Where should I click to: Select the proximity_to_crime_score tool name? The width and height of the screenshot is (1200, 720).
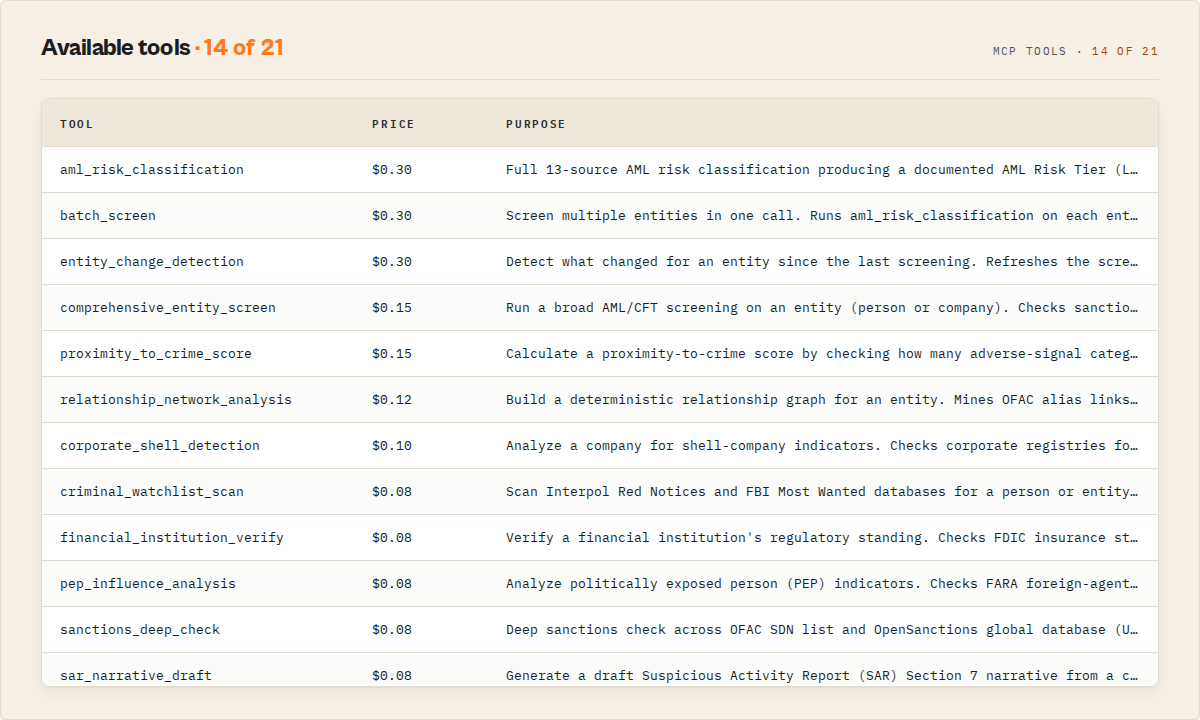[x=156, y=353]
